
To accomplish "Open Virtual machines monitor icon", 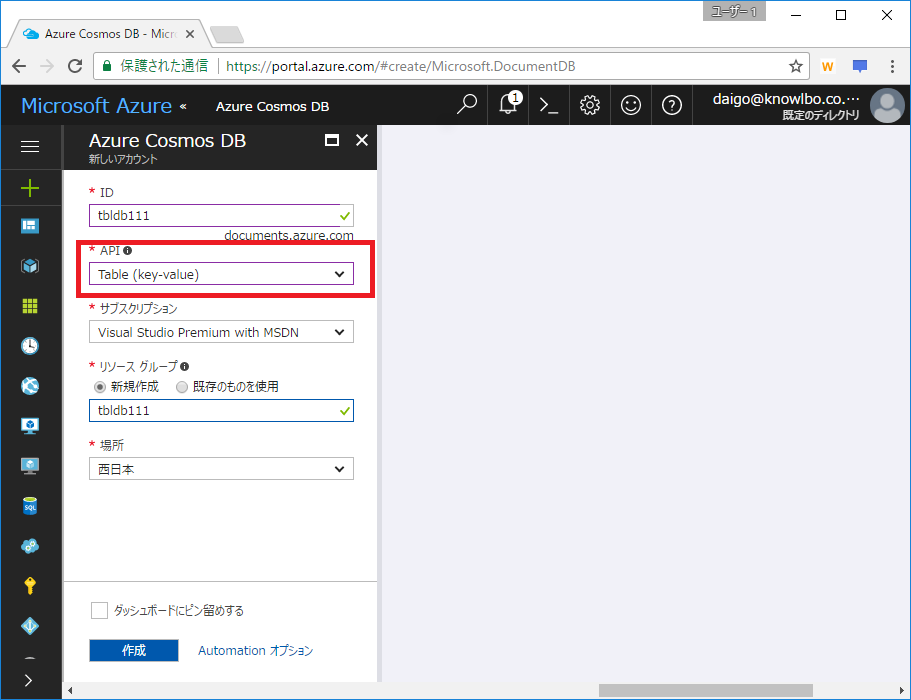I will coord(30,466).
